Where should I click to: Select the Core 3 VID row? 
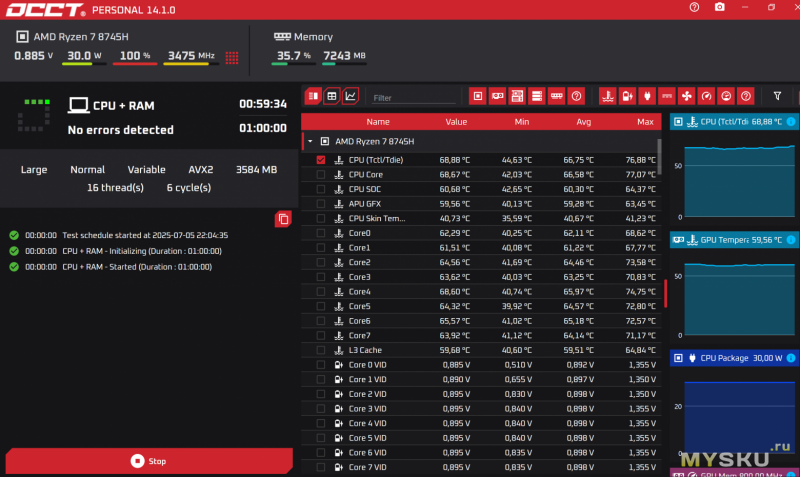coord(480,409)
